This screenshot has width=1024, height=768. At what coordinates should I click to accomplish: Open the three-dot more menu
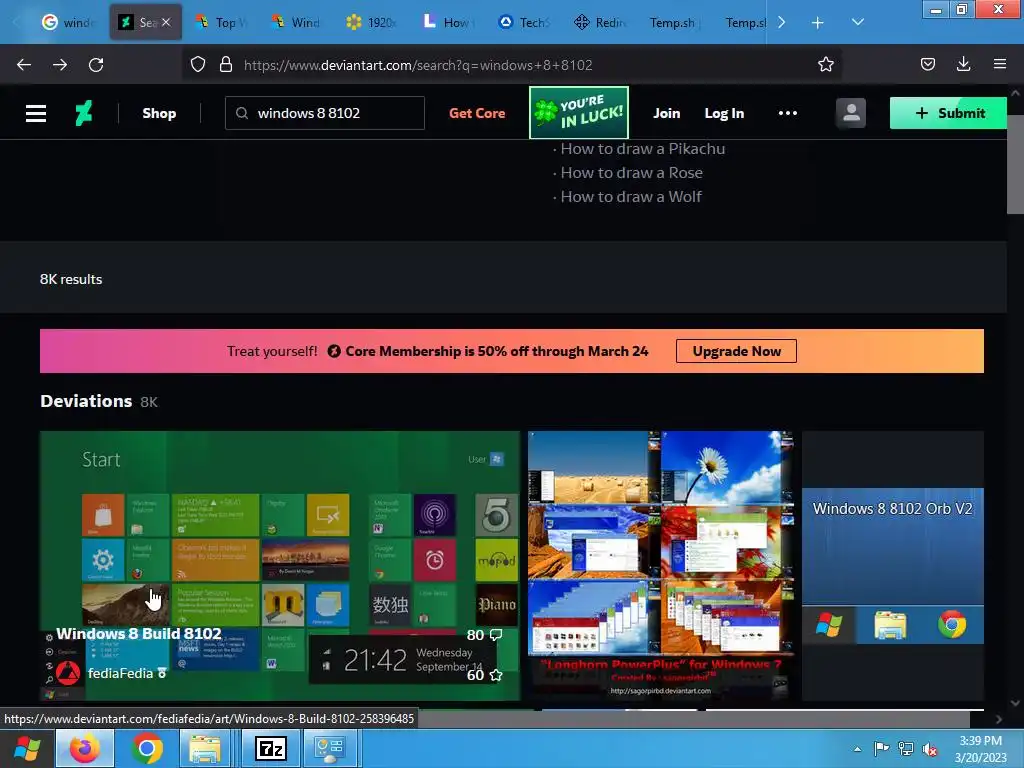[x=788, y=113]
